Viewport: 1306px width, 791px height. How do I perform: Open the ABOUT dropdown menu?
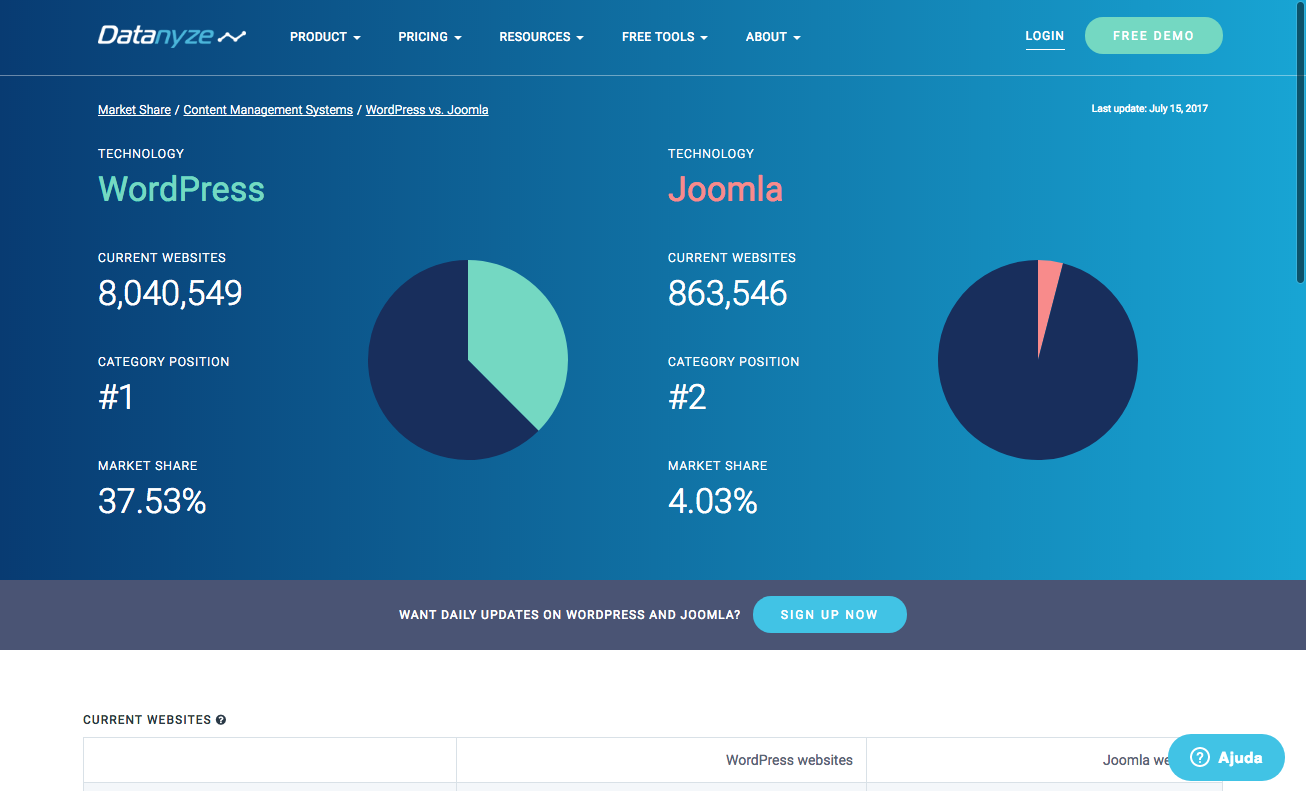(x=773, y=37)
